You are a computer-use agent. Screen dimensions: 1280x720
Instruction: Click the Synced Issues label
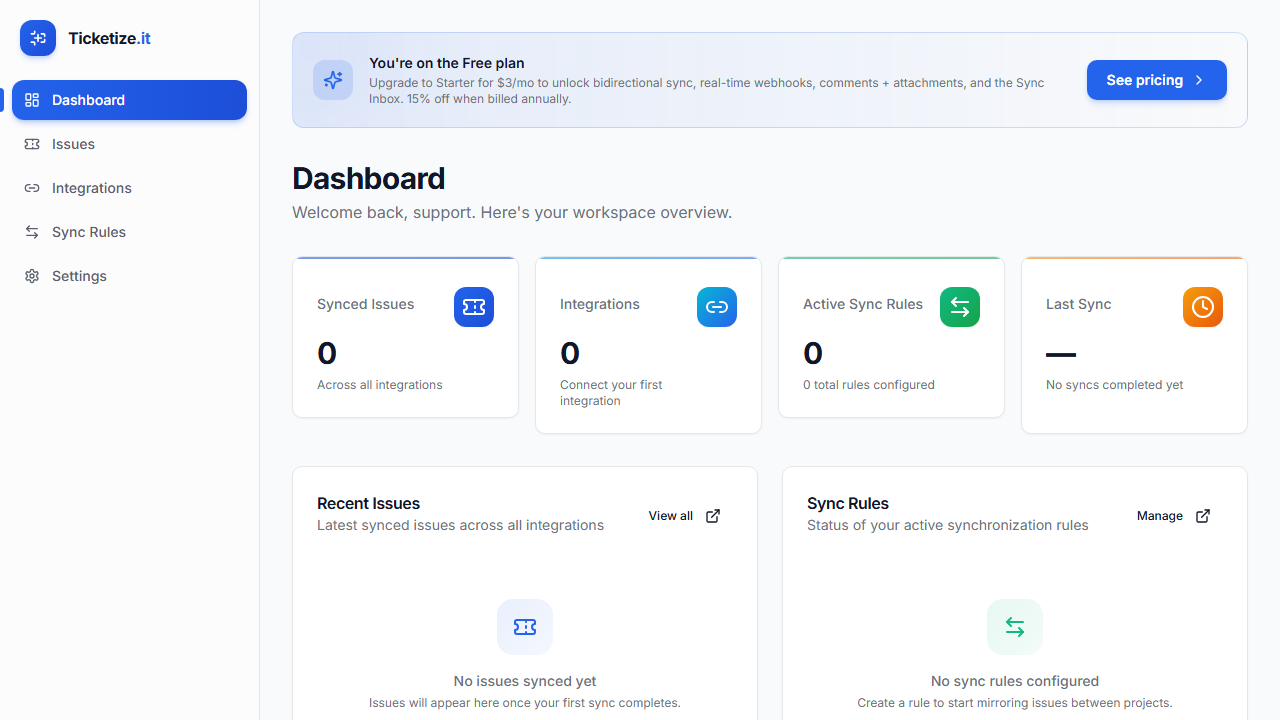[x=365, y=304]
